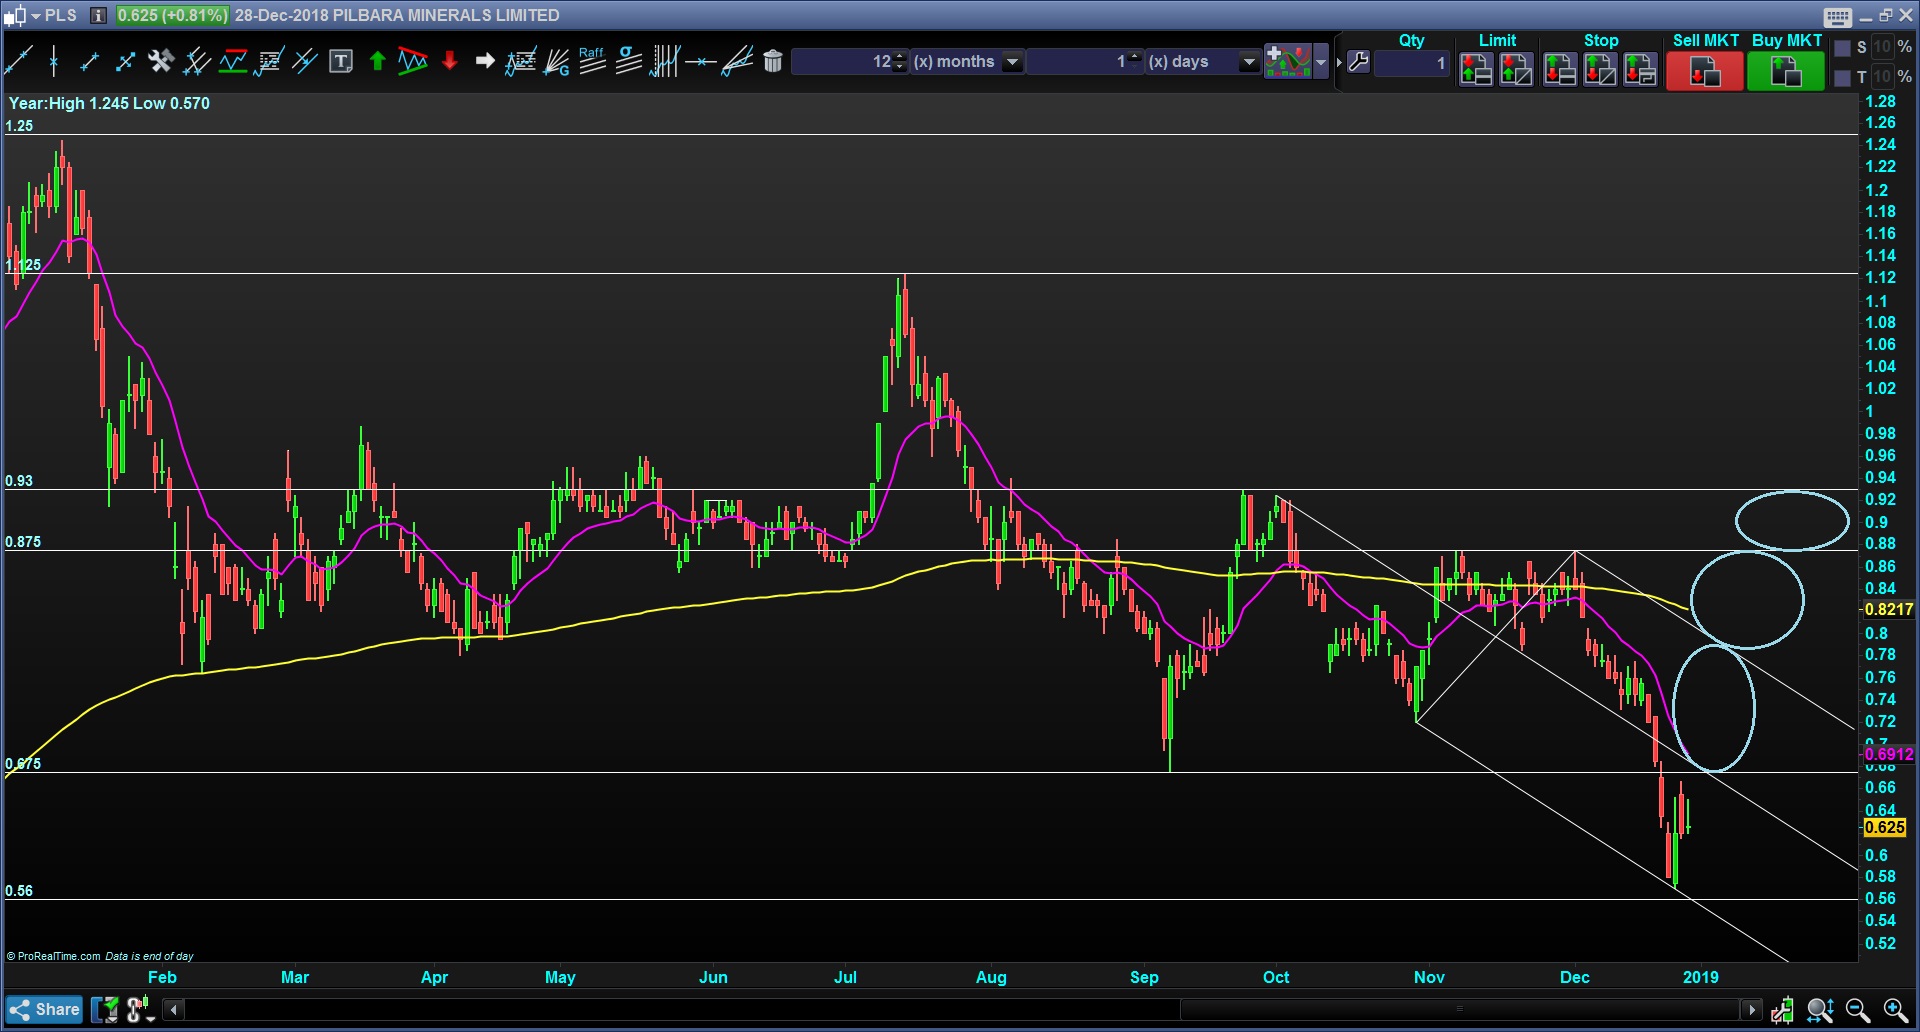Place a limit sell order with bracket
1920x1032 pixels.
click(x=1516, y=70)
